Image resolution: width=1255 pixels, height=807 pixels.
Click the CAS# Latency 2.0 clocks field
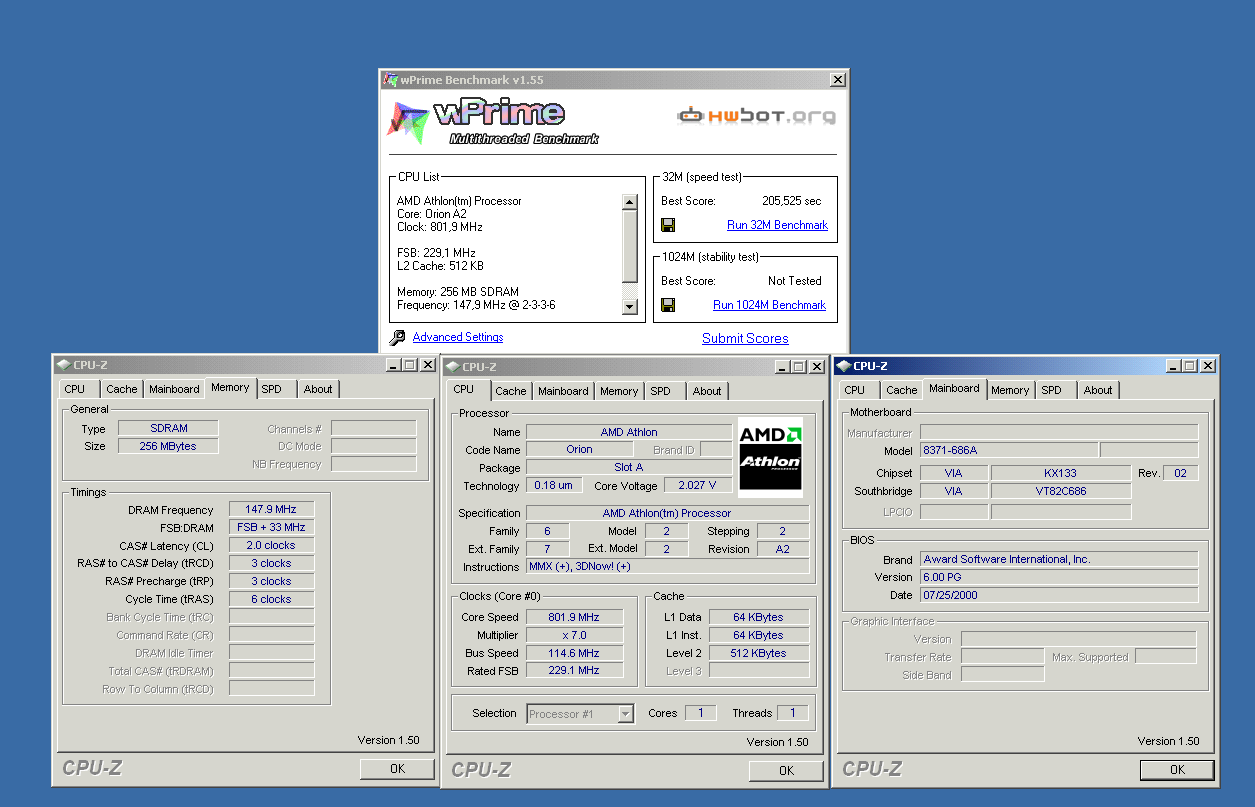272,546
